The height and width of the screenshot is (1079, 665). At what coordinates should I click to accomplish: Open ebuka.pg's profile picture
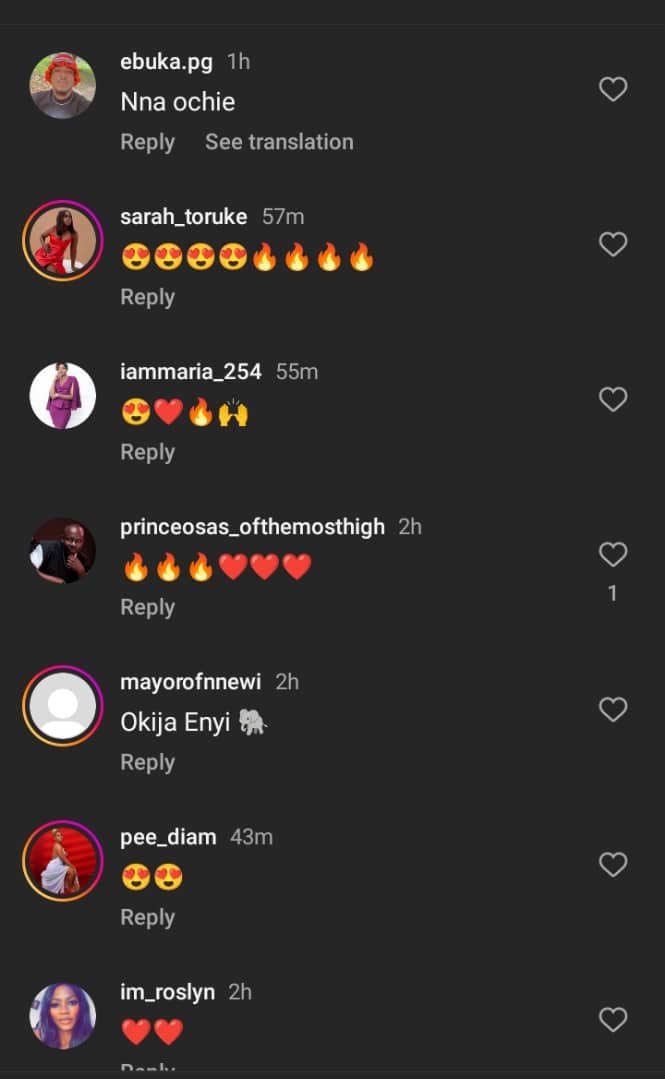click(62, 86)
